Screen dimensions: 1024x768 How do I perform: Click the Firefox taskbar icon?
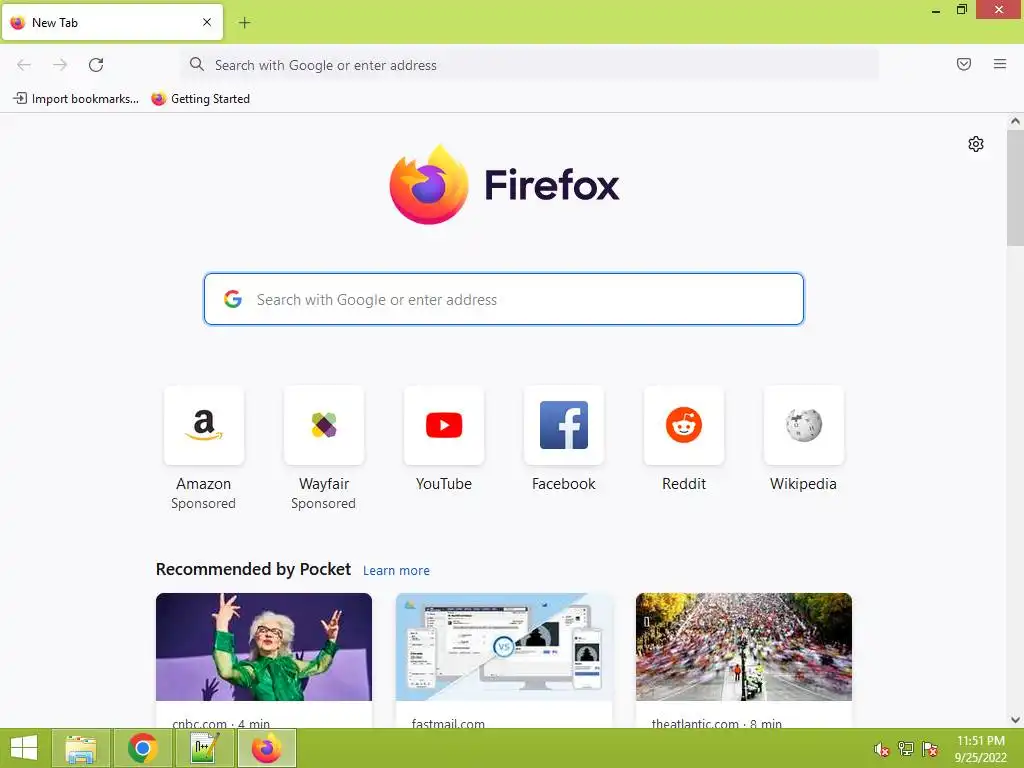(267, 748)
